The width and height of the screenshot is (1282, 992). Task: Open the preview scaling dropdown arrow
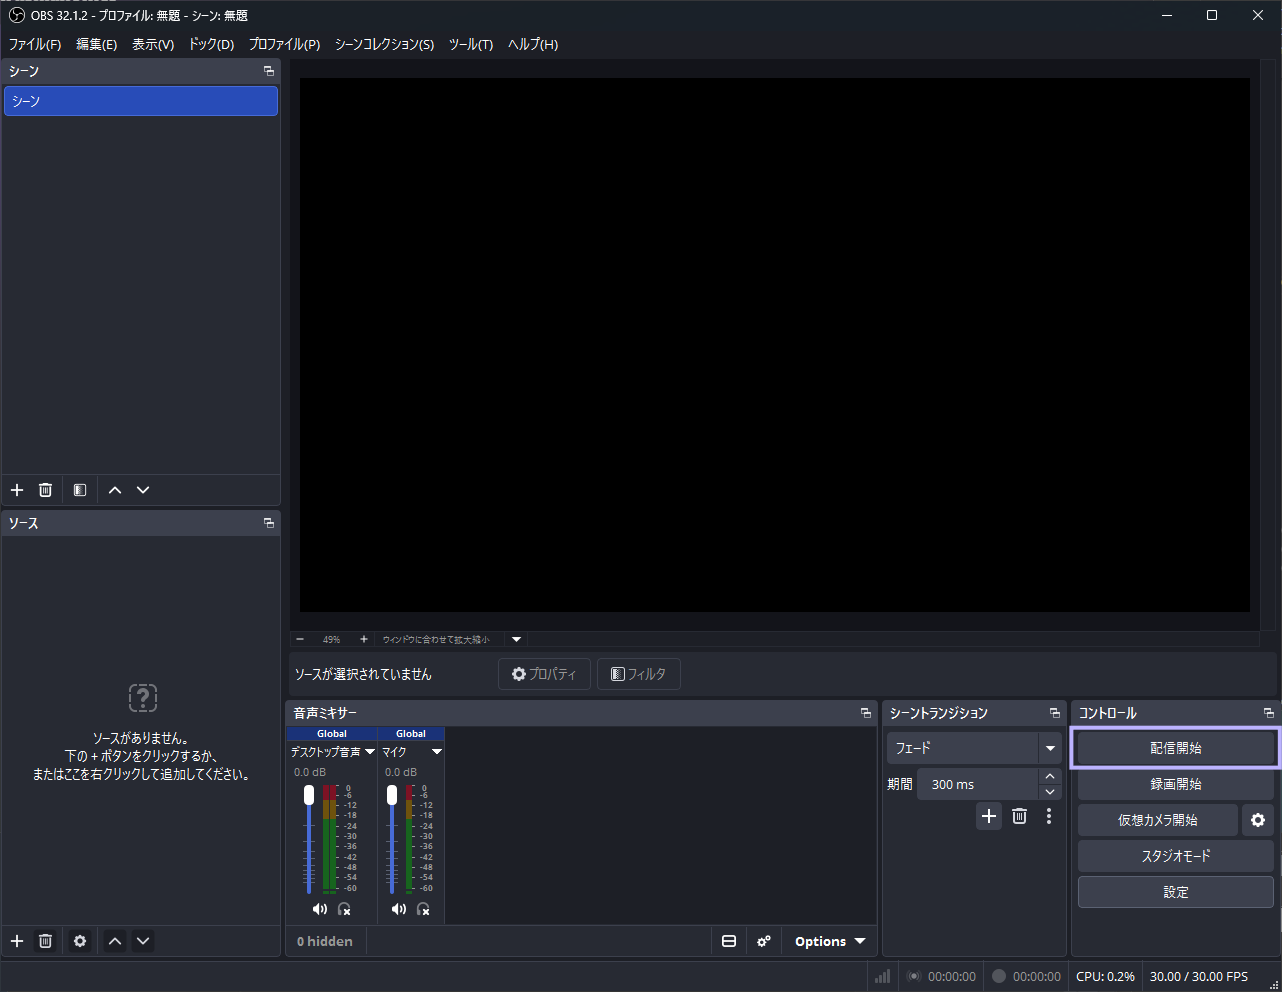(517, 639)
